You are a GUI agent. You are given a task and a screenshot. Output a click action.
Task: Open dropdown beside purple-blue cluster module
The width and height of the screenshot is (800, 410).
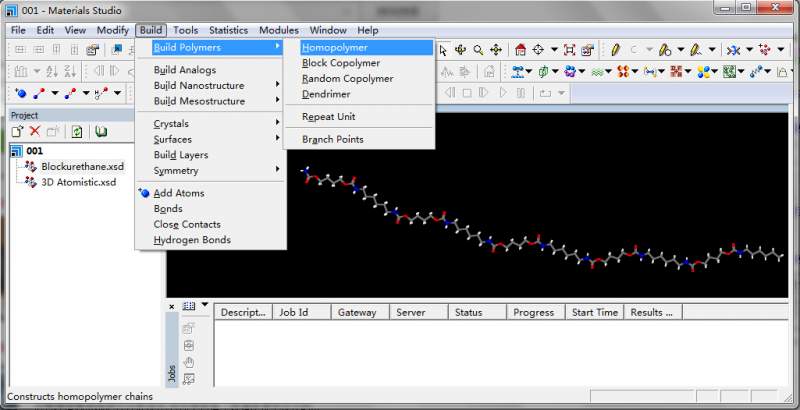pos(582,72)
